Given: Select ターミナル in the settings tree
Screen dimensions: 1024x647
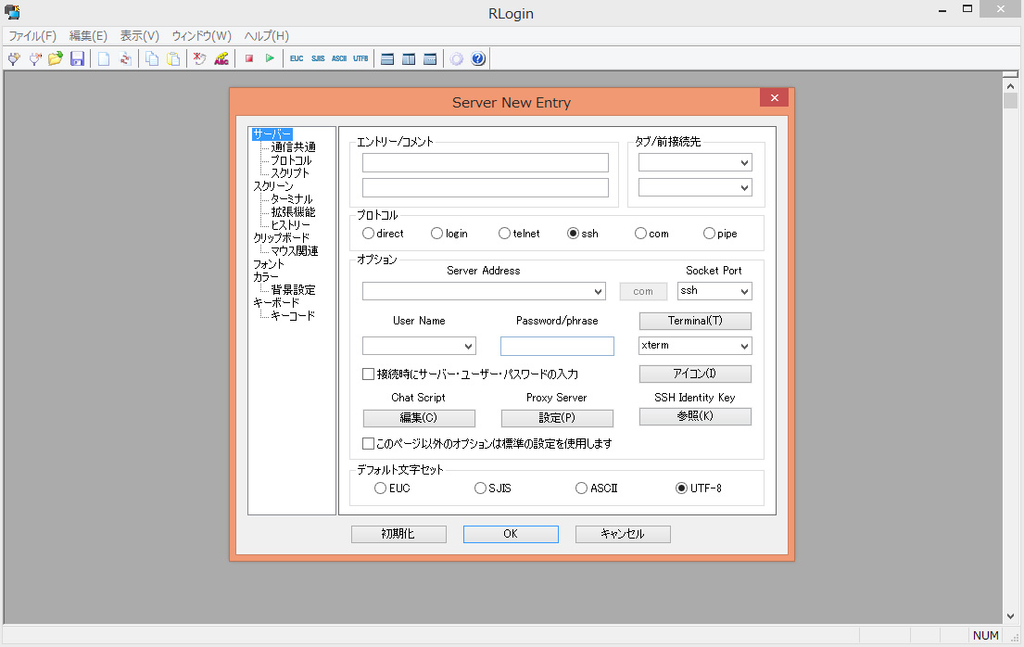Looking at the screenshot, I should (x=292, y=199).
